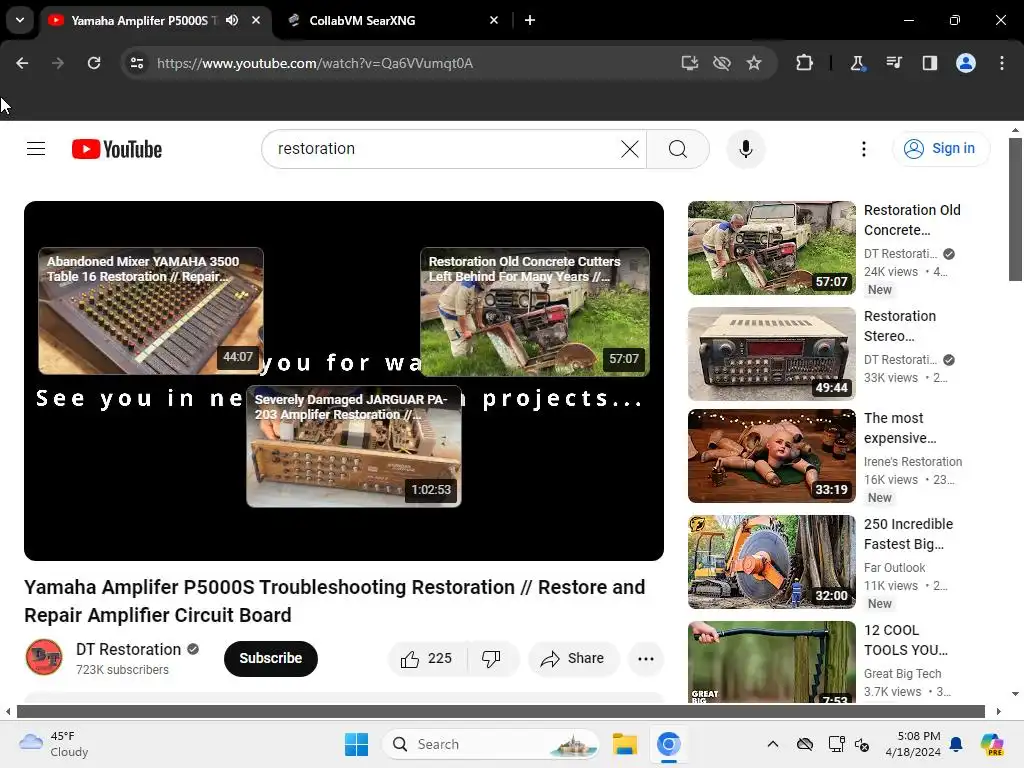Screen dimensions: 1024x768
Task: Open a new browser tab
Action: tap(530, 20)
